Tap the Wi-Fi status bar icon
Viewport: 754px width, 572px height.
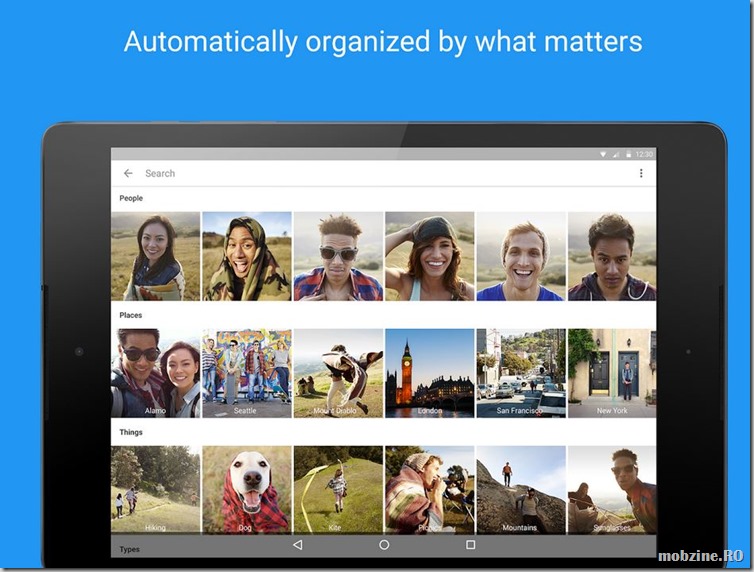tap(603, 154)
